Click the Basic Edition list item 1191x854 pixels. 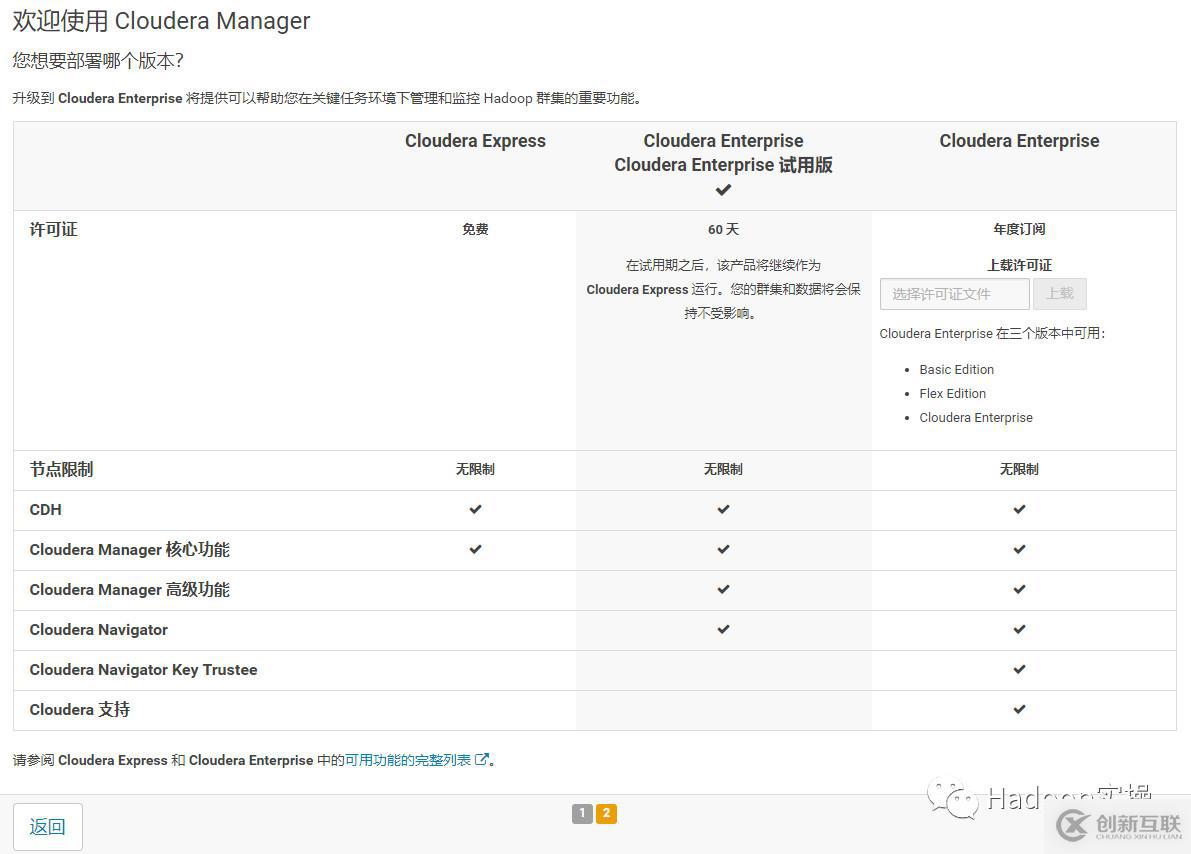tap(956, 369)
